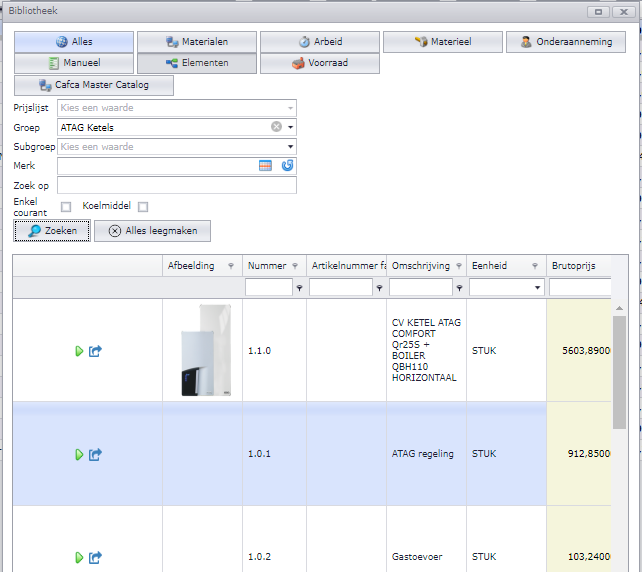Screen dimensions: 642x572
Task: Sort by the Brutoprijs column header
Action: (x=573, y=266)
